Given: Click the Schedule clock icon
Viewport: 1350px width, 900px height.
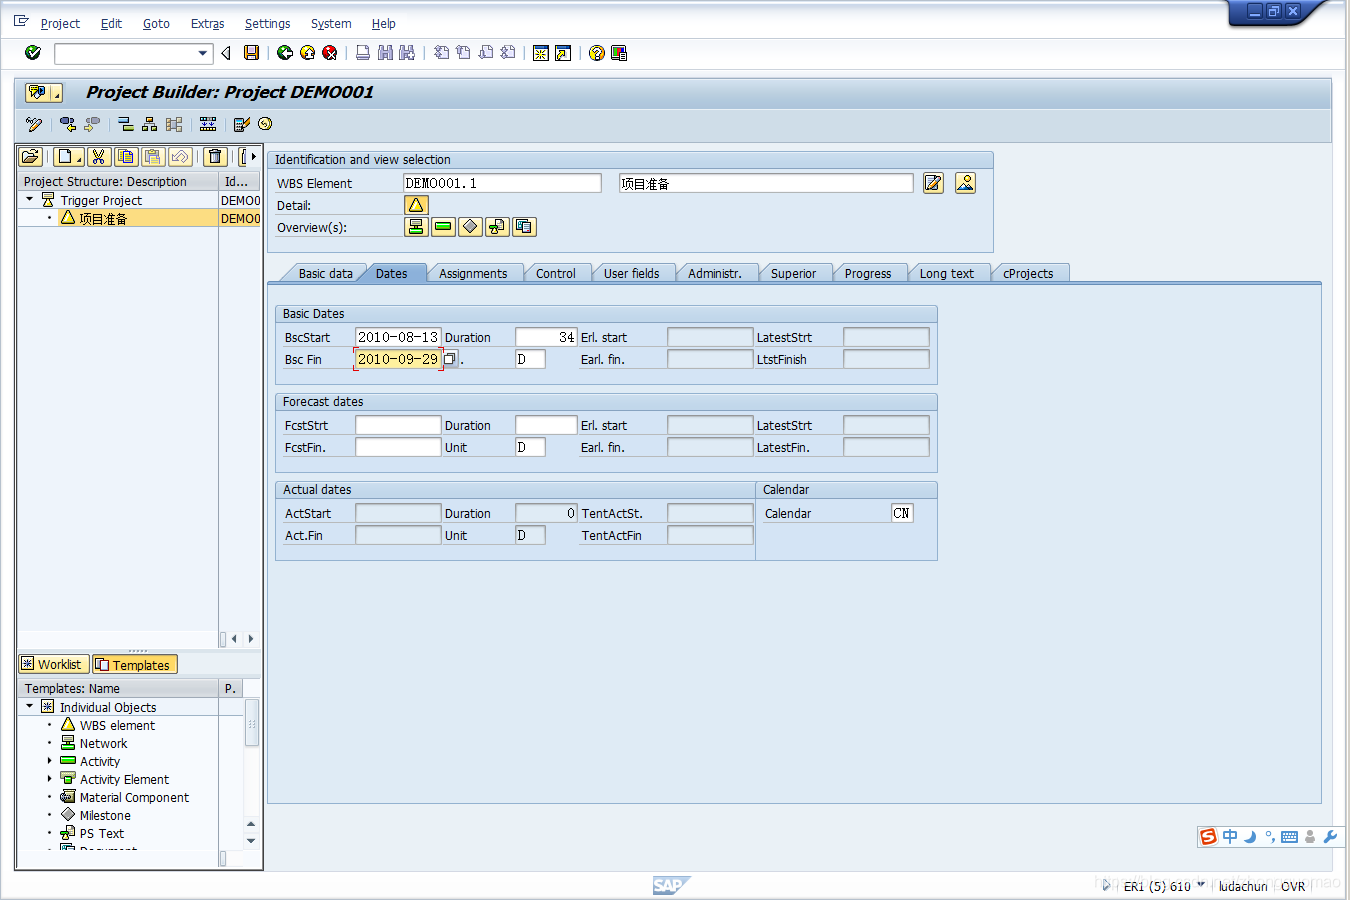Looking at the screenshot, I should (x=265, y=124).
